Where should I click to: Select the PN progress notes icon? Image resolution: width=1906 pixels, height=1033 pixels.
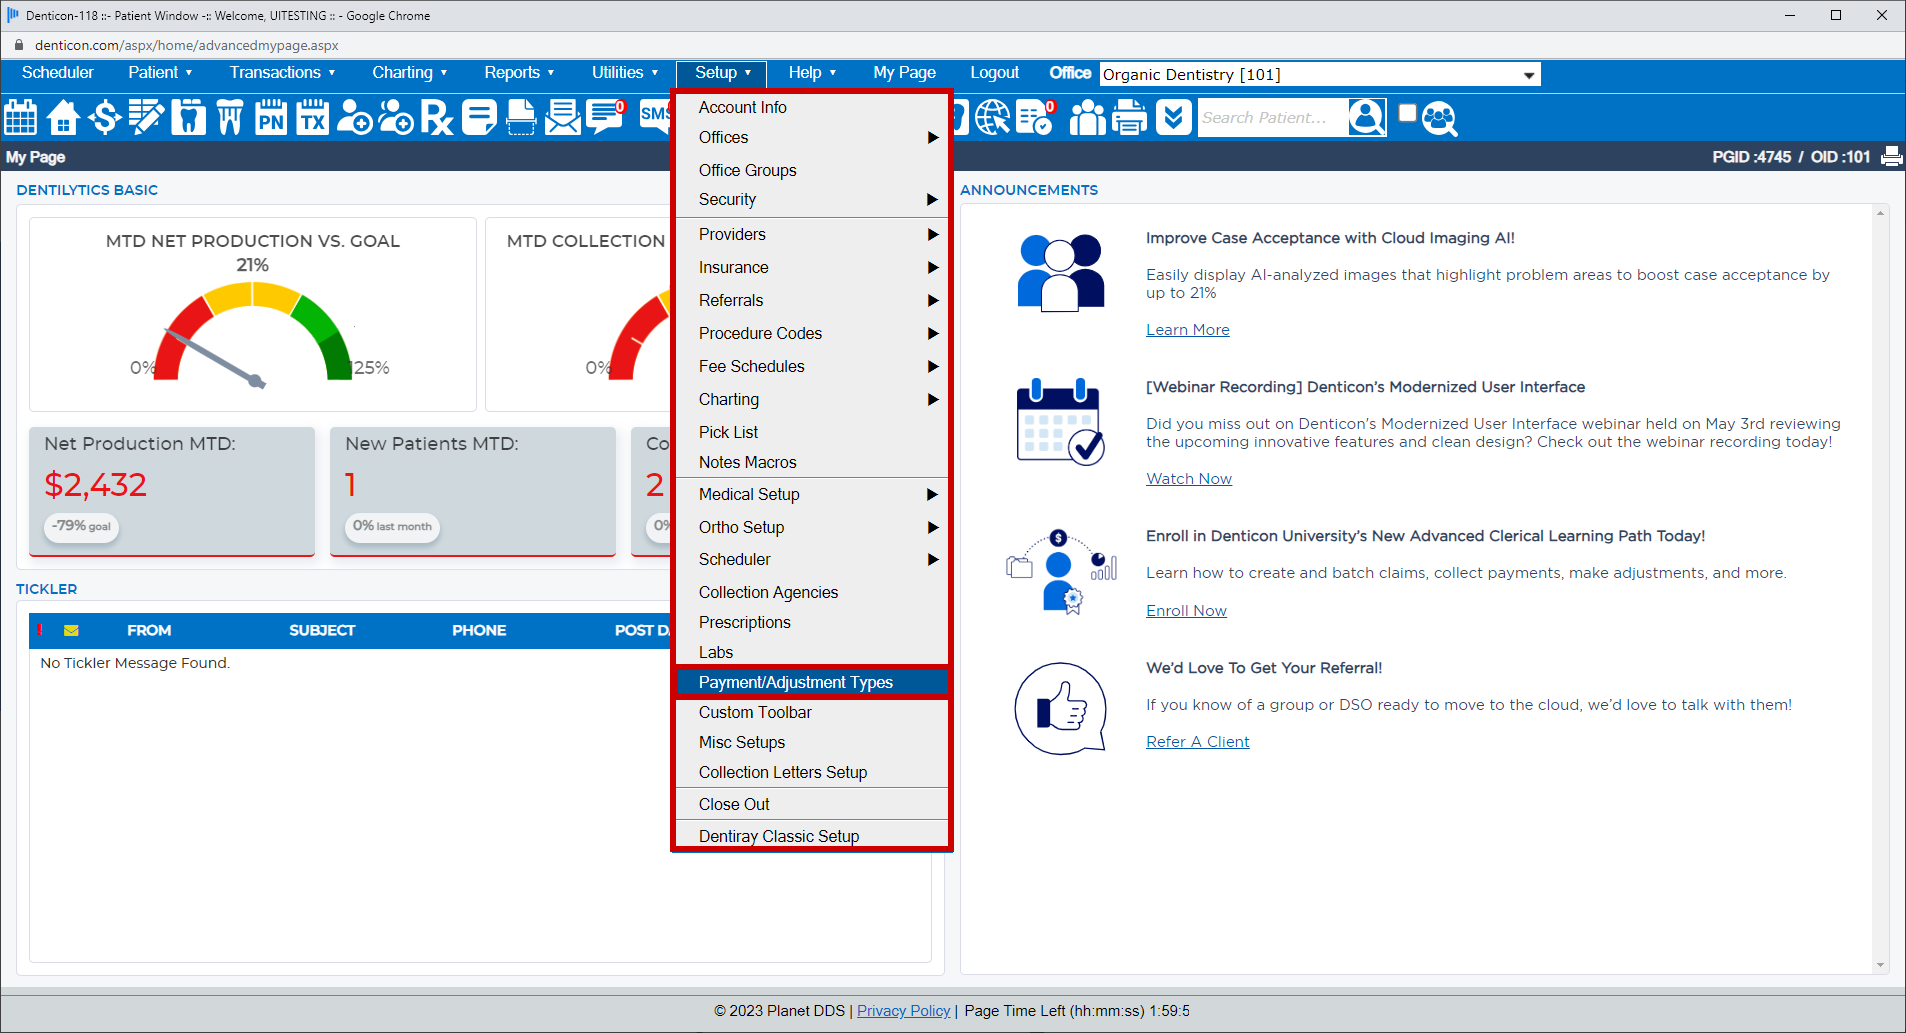click(270, 117)
